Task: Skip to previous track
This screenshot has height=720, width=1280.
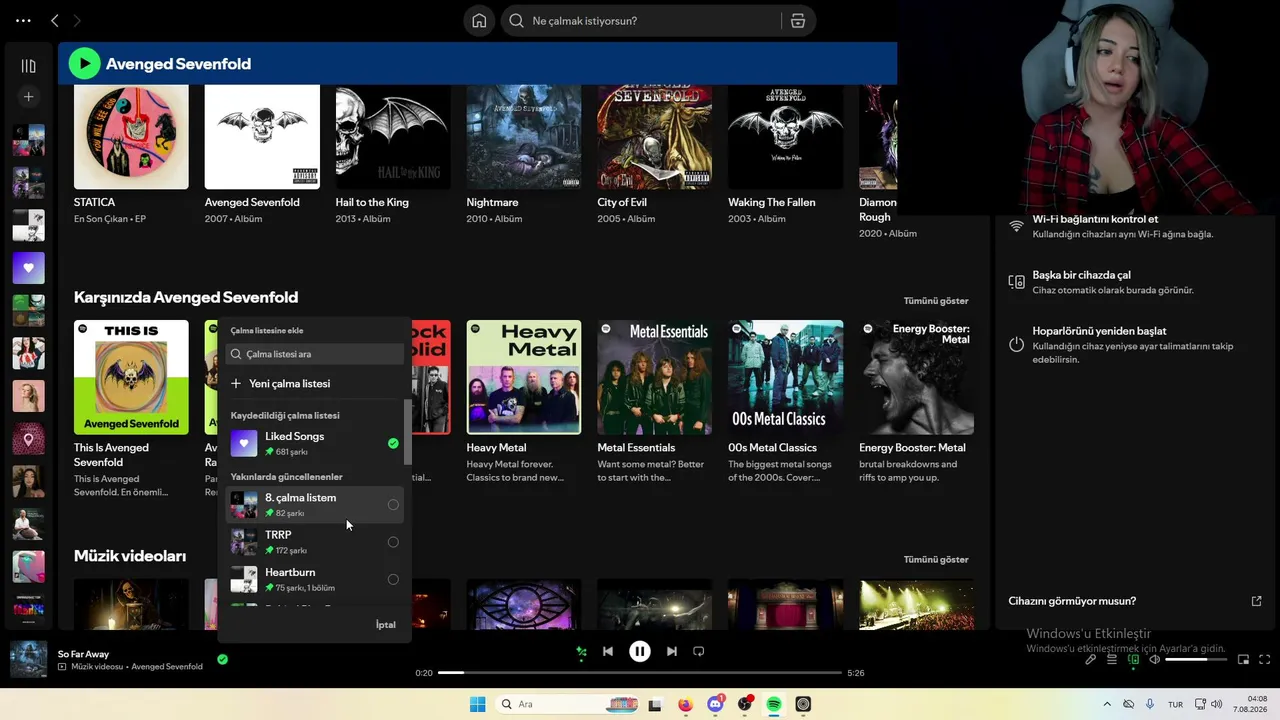Action: click(x=608, y=651)
